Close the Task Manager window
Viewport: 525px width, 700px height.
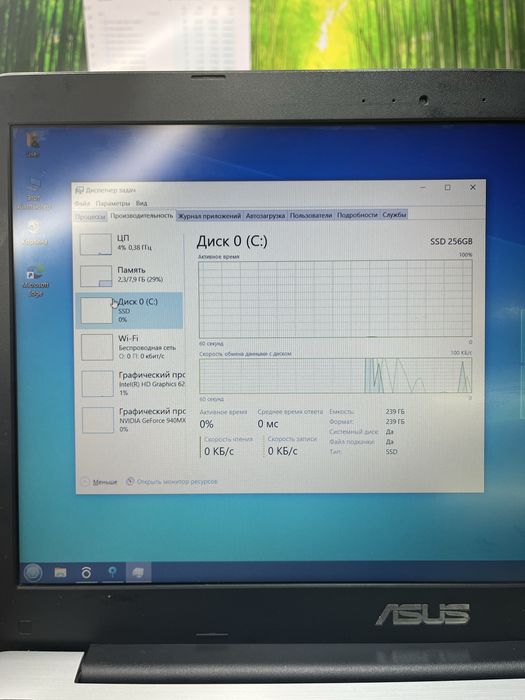point(473,188)
